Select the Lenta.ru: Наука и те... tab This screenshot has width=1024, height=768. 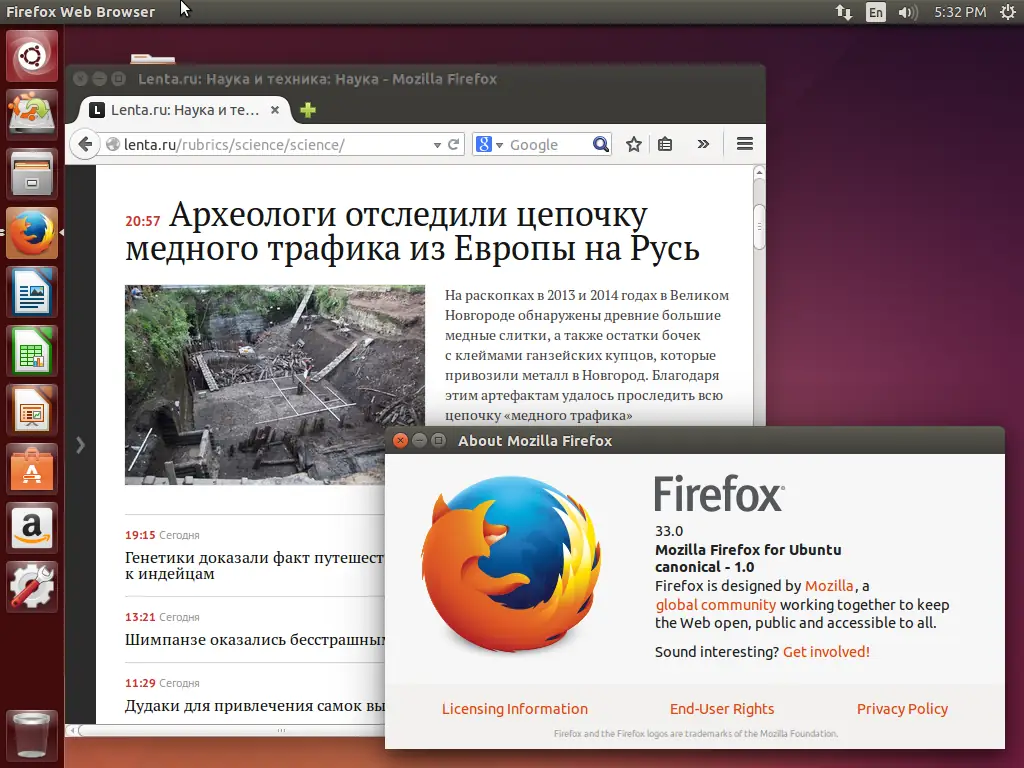point(185,110)
